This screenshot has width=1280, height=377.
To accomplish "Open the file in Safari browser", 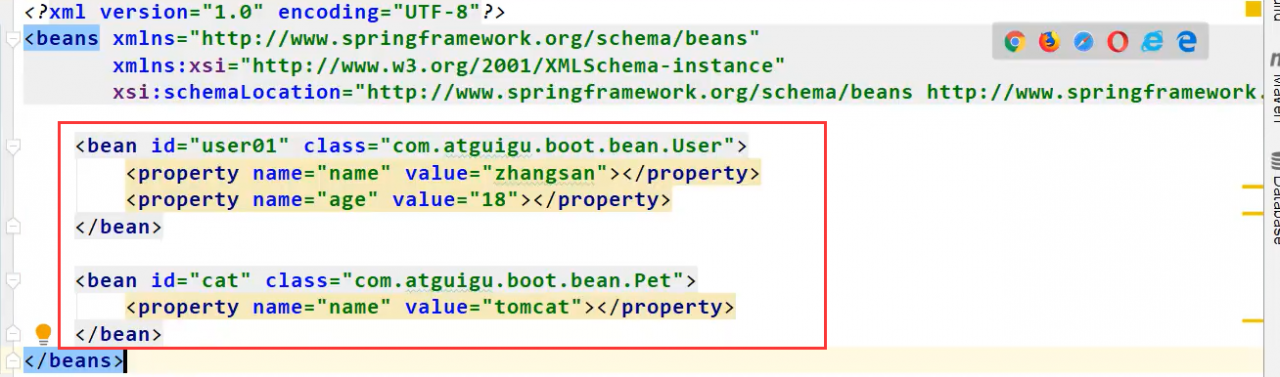I will (x=1083, y=41).
